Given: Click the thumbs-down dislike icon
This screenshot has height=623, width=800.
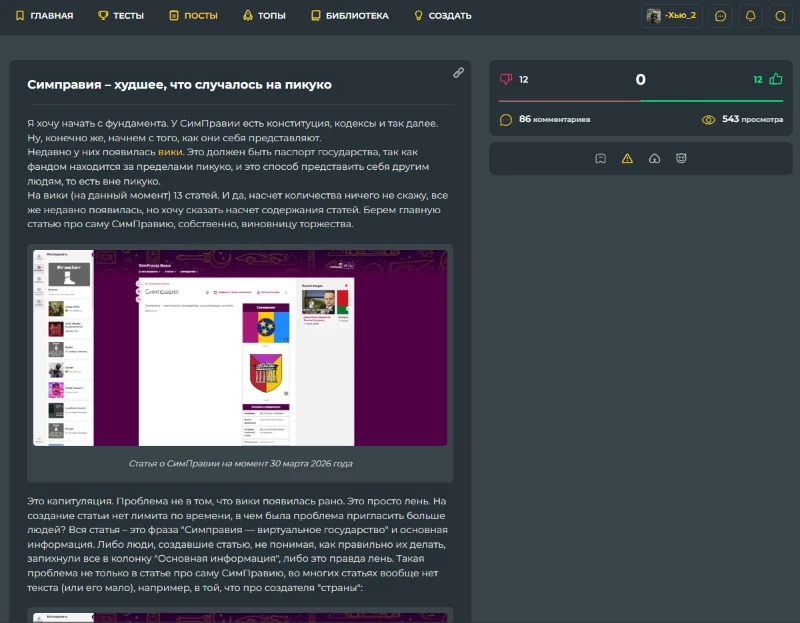Looking at the screenshot, I should click(x=506, y=79).
